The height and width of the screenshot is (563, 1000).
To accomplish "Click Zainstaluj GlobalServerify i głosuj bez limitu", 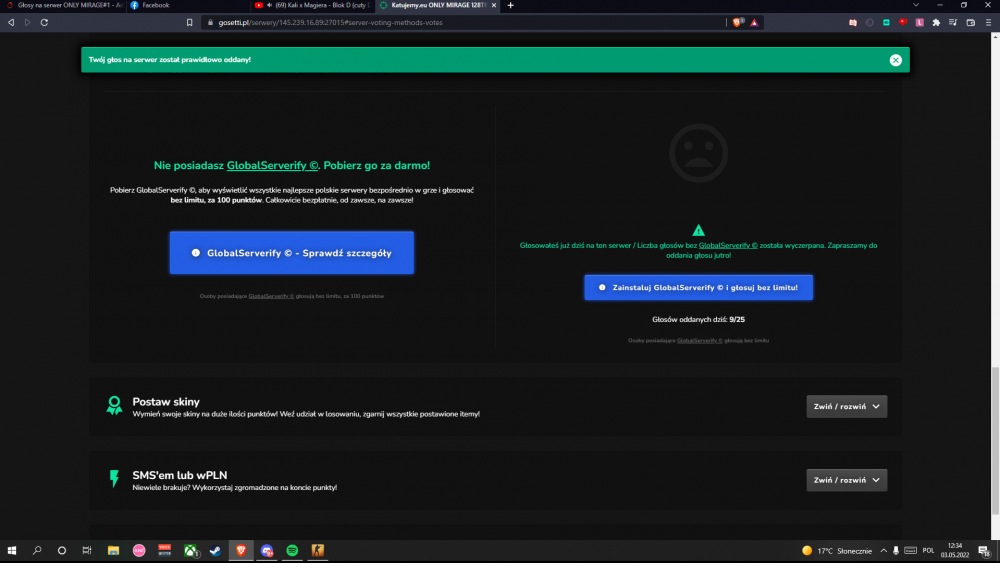I will [698, 288].
